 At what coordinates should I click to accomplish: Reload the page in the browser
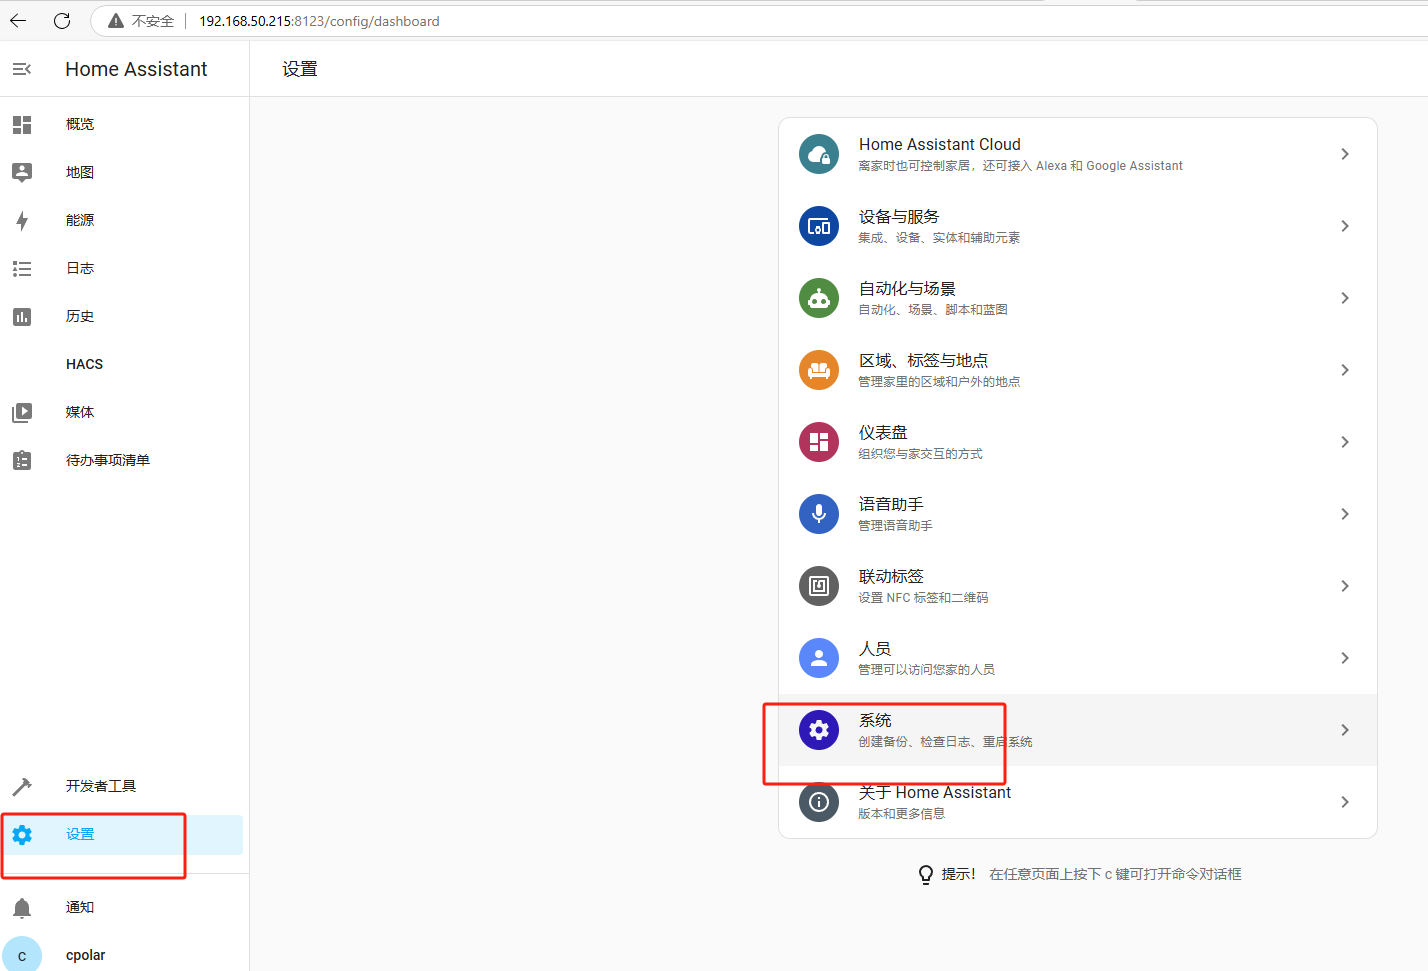(62, 21)
